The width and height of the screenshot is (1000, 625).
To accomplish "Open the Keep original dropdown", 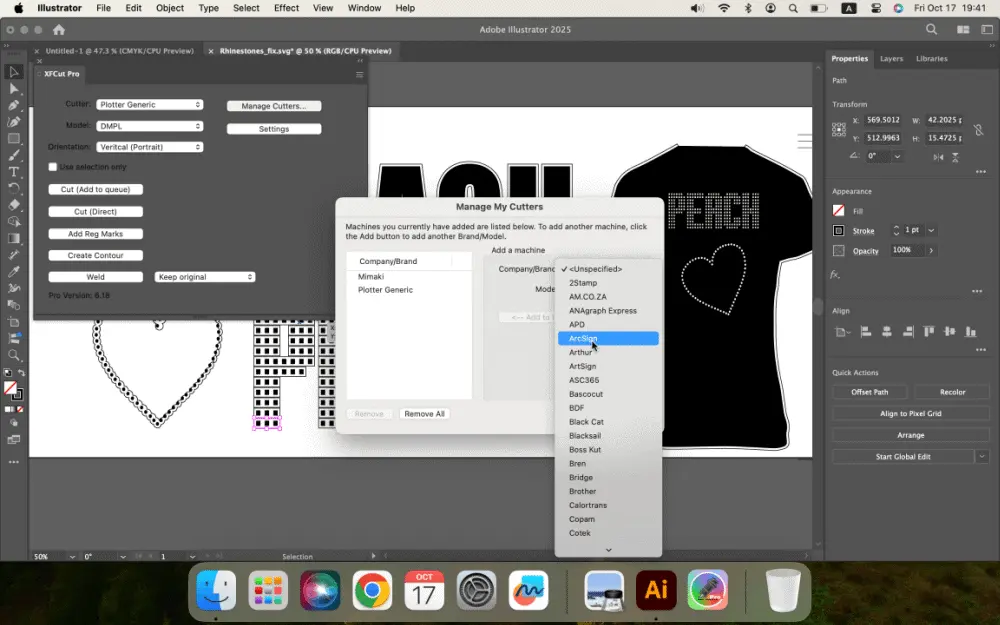I will tap(205, 277).
